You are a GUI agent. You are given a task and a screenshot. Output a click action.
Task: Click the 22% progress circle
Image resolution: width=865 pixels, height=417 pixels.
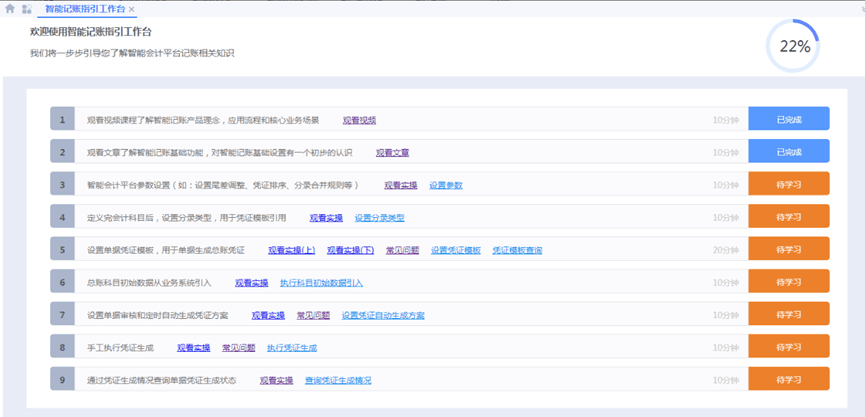[794, 47]
